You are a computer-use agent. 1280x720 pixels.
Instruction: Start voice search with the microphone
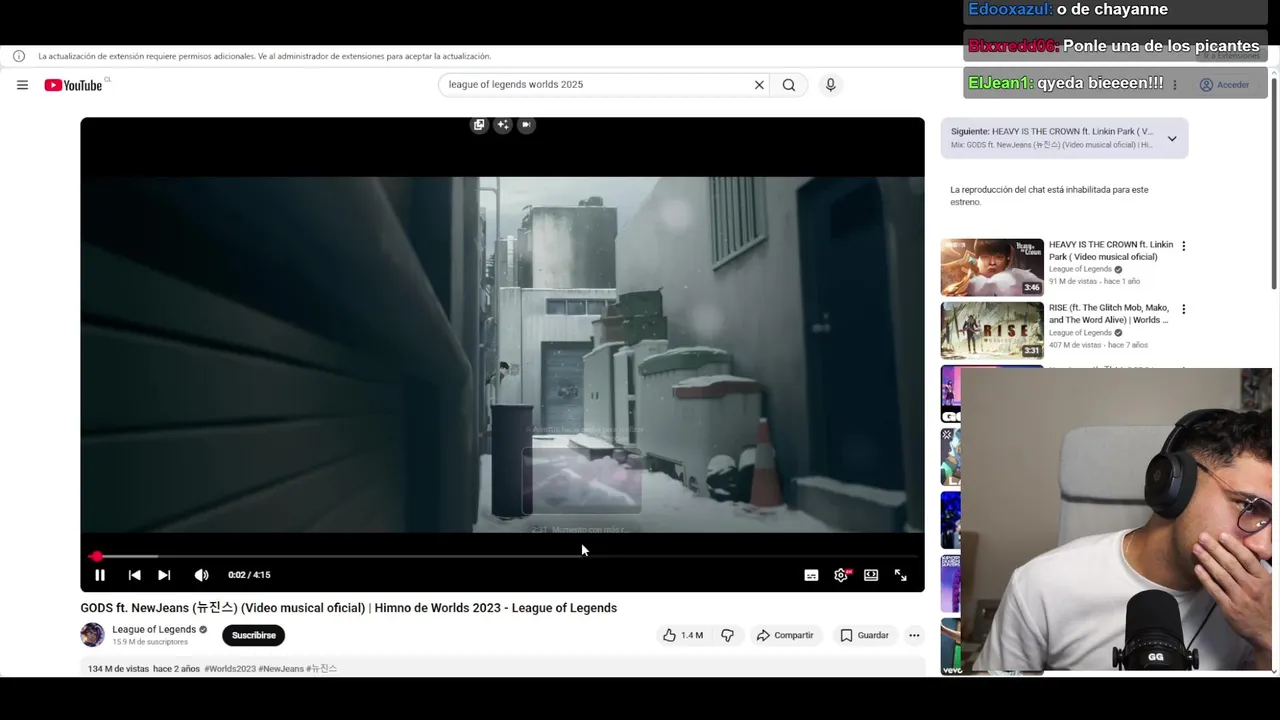(830, 85)
